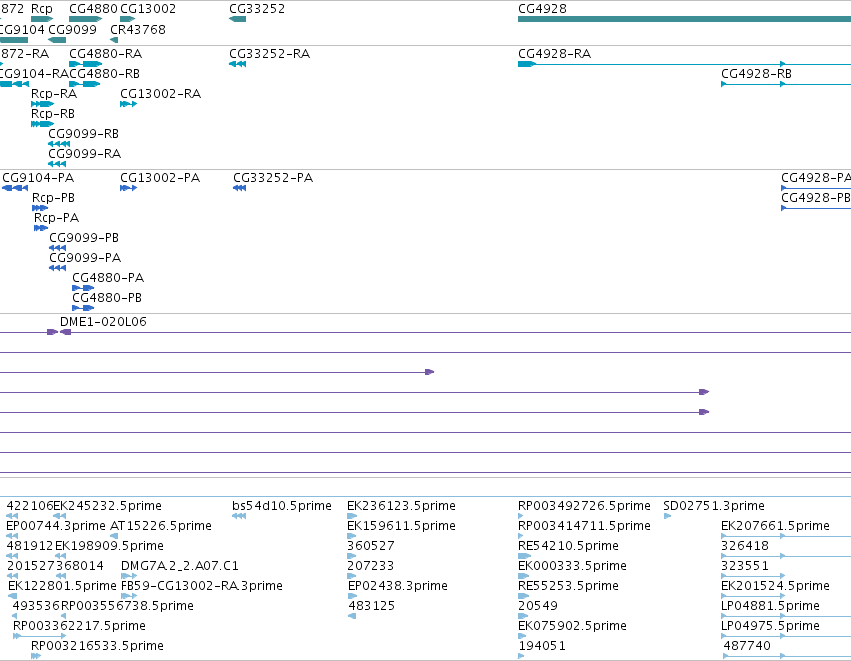This screenshot has width=851, height=661.
Task: Open the CG4928-PB protein label
Action: [x=816, y=198]
